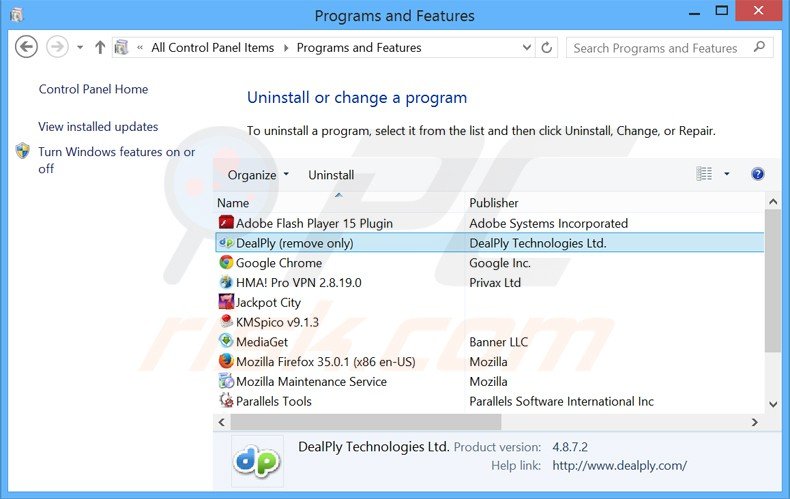Click the window system menu icon in title bar

click(16, 15)
